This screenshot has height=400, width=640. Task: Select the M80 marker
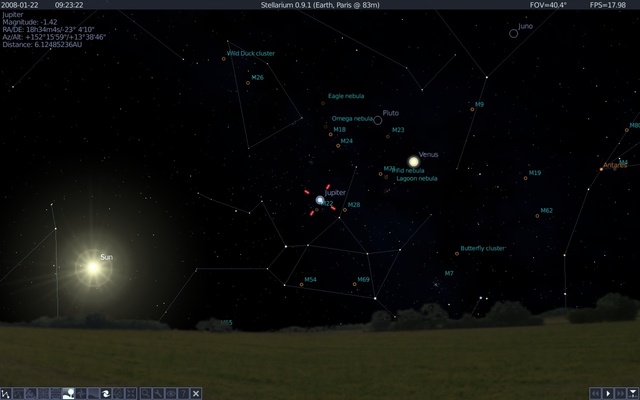pos(627,130)
